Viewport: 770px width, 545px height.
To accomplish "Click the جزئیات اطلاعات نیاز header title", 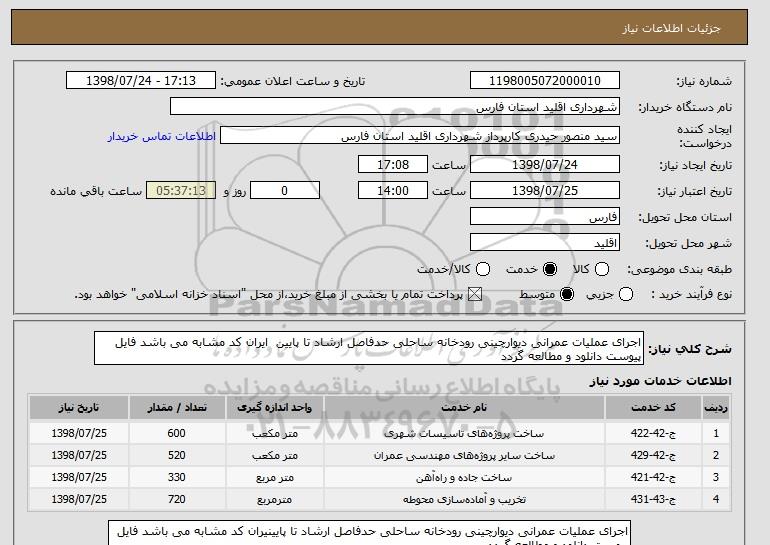I will click(671, 28).
